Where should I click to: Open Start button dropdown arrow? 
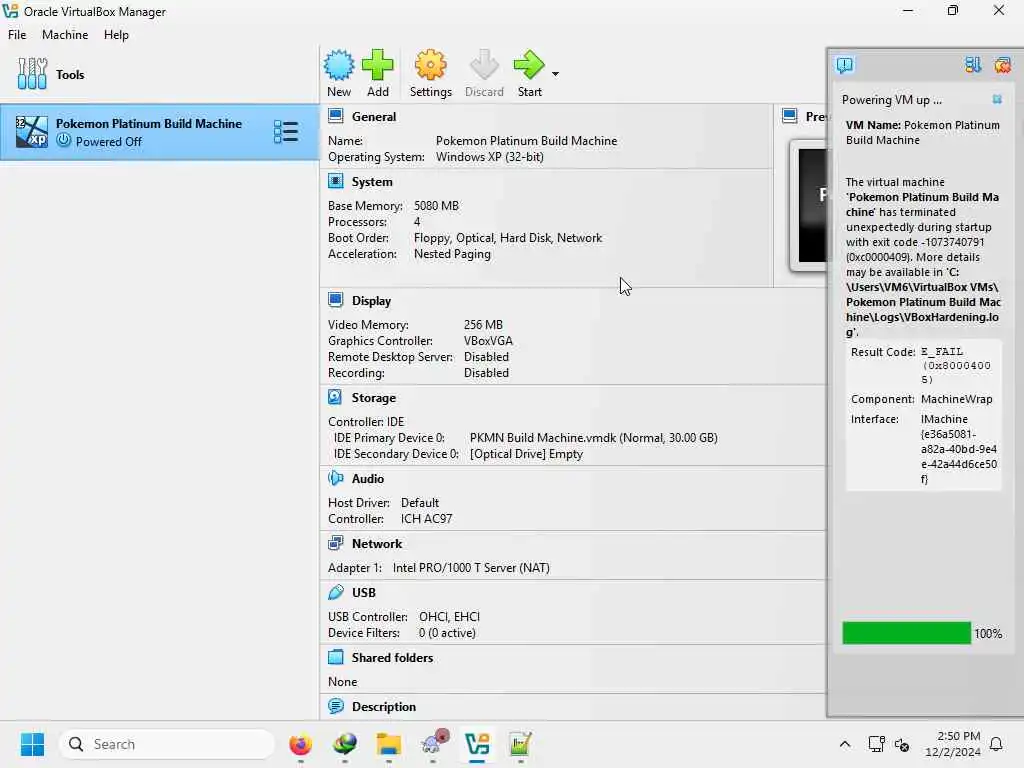click(x=555, y=74)
